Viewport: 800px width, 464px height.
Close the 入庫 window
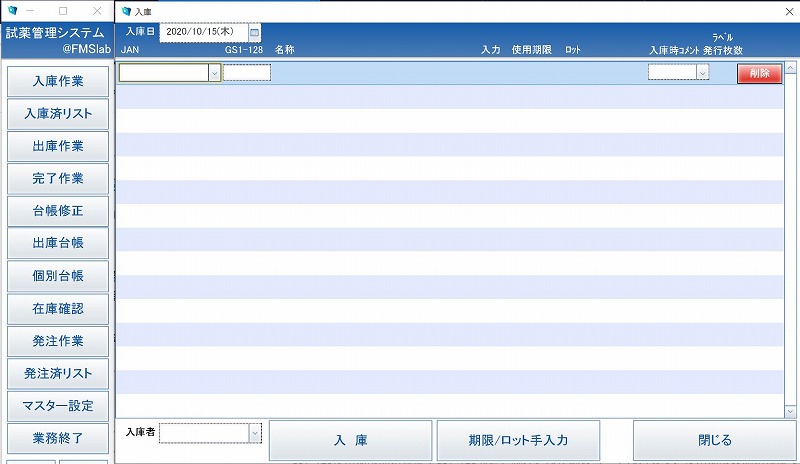pyautogui.click(x=789, y=11)
